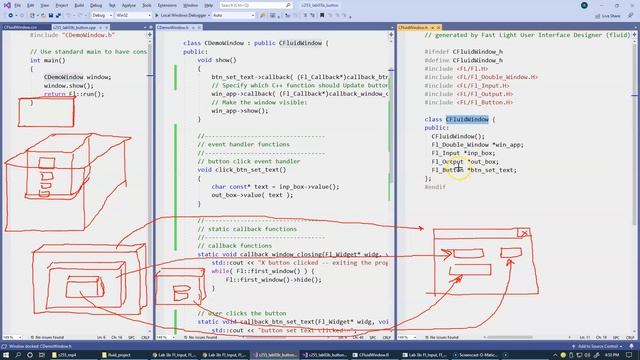Open the Tools menu
640x360 pixels.
[x=147, y=5]
